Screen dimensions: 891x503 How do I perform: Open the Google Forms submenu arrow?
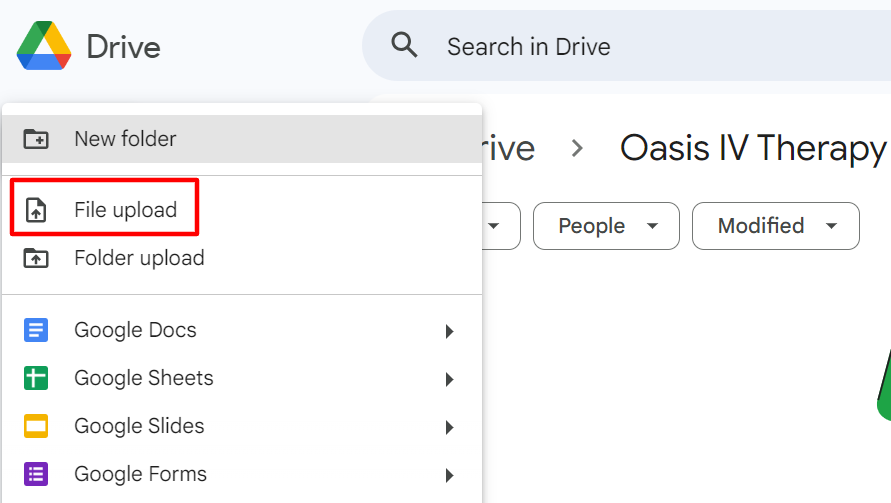[x=450, y=475]
